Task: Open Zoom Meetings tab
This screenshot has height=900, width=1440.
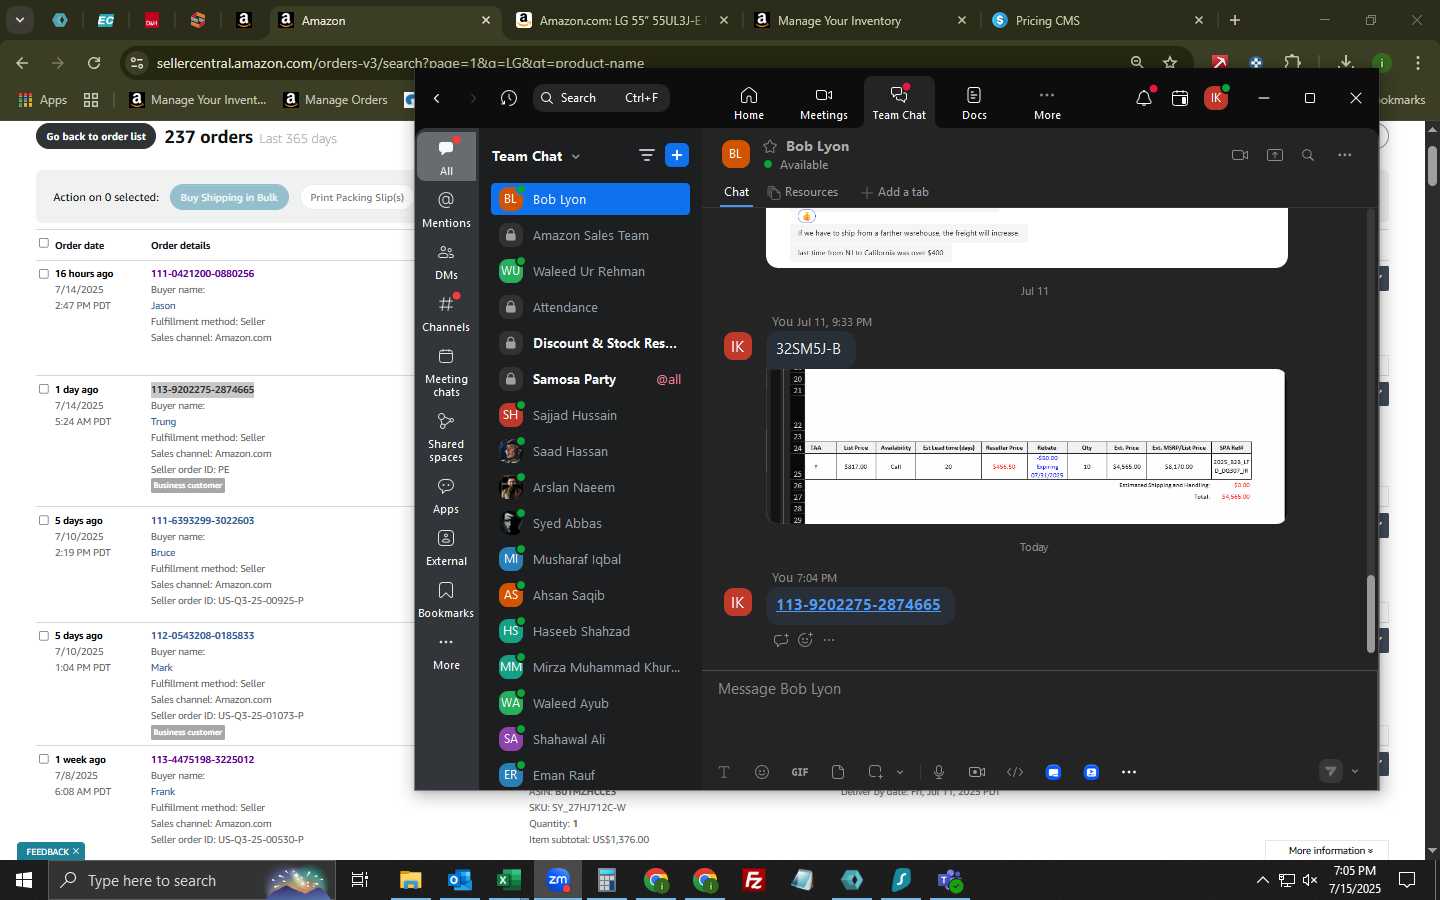Action: point(823,103)
